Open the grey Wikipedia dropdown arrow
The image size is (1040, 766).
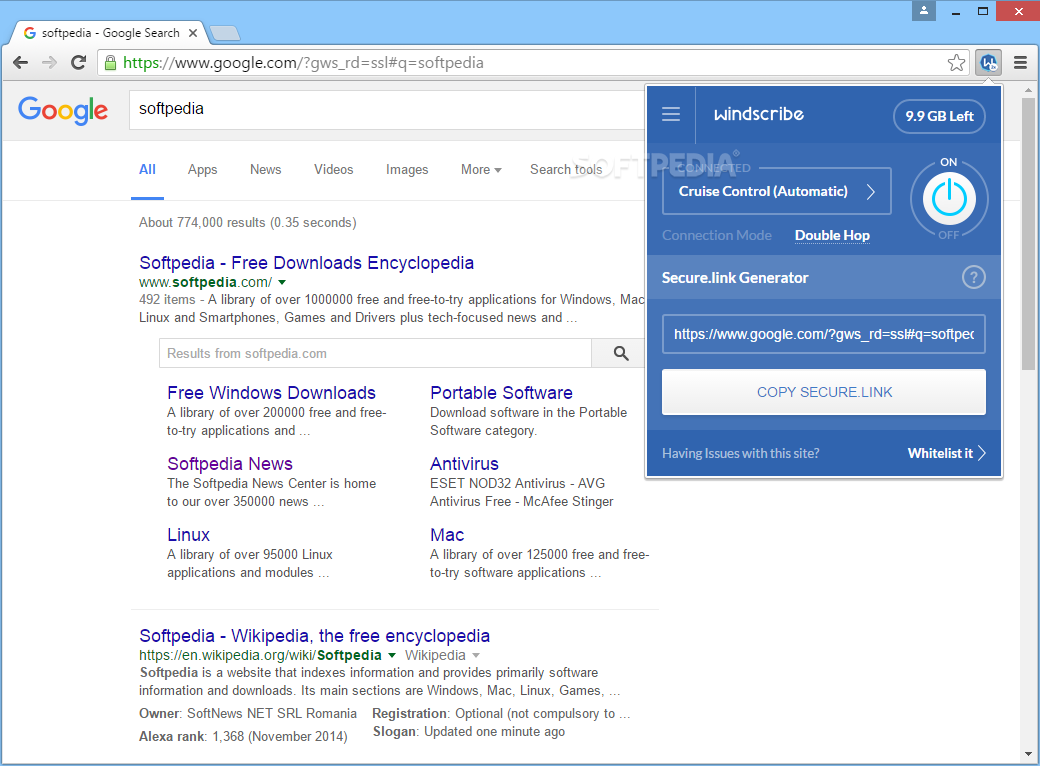coord(476,655)
